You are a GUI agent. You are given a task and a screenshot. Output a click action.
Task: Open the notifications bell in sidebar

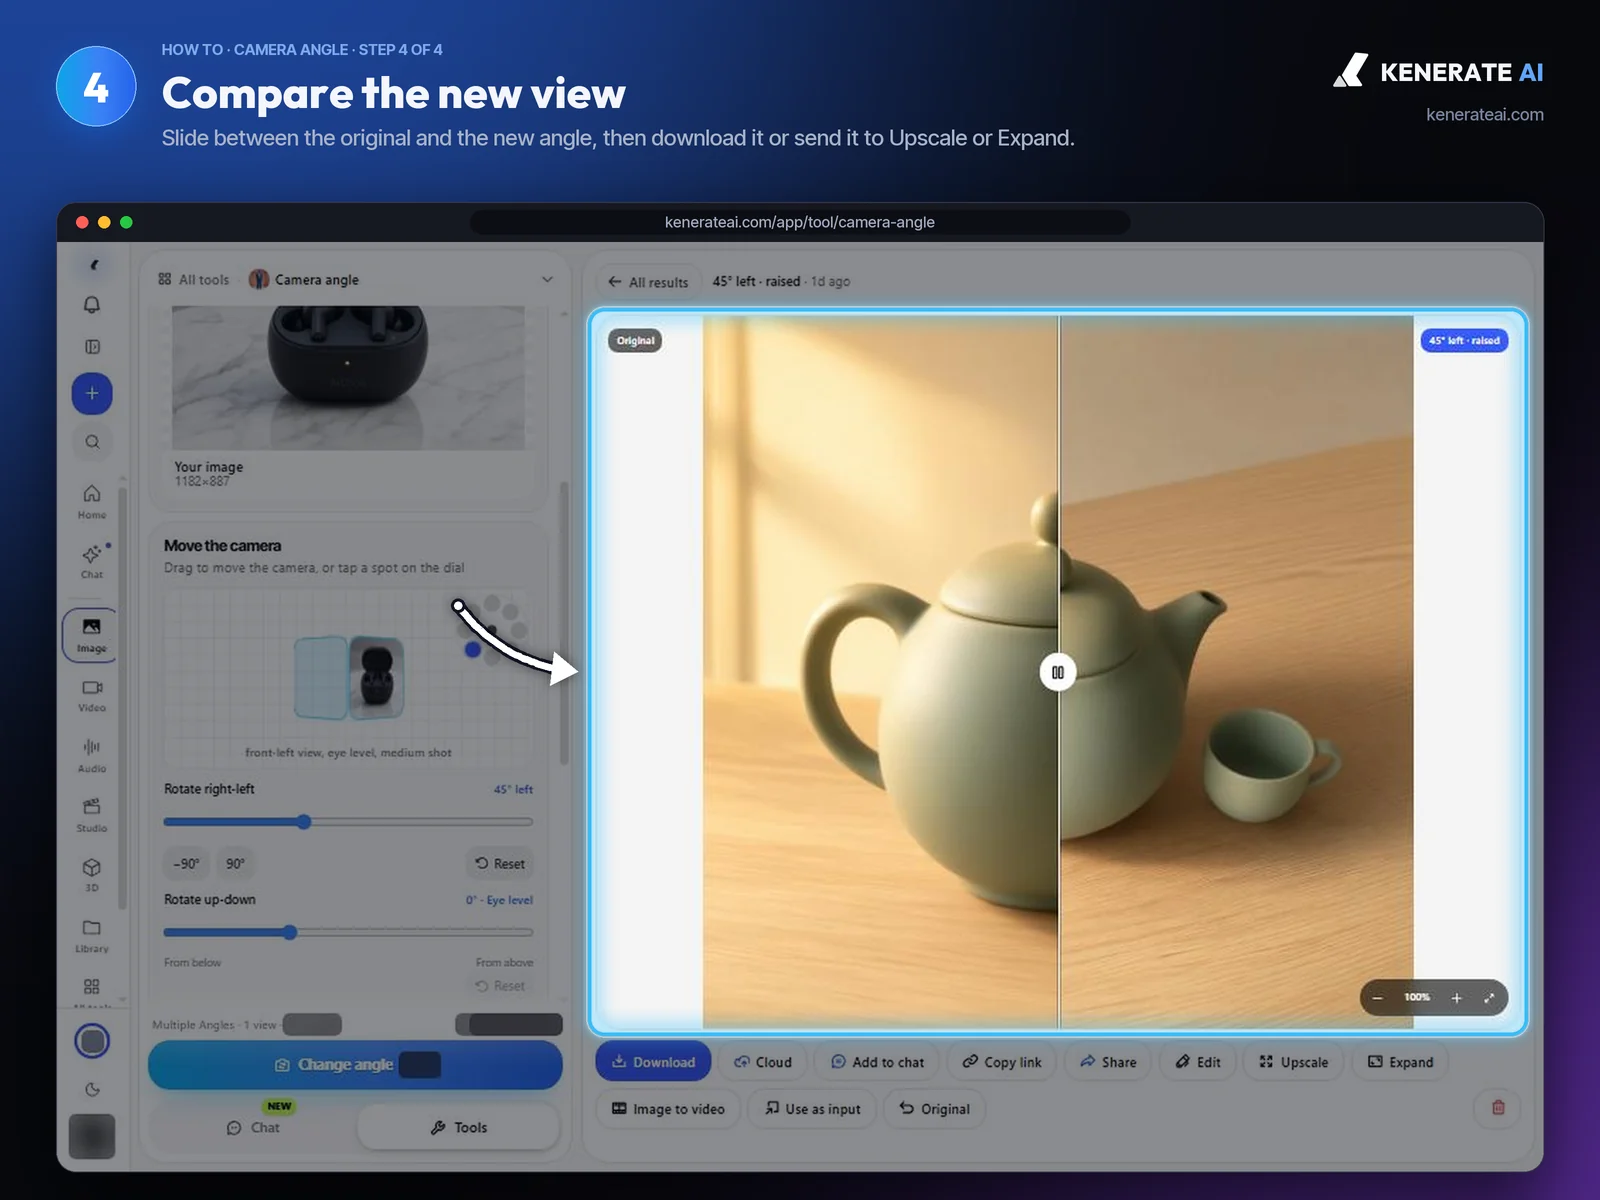(92, 305)
